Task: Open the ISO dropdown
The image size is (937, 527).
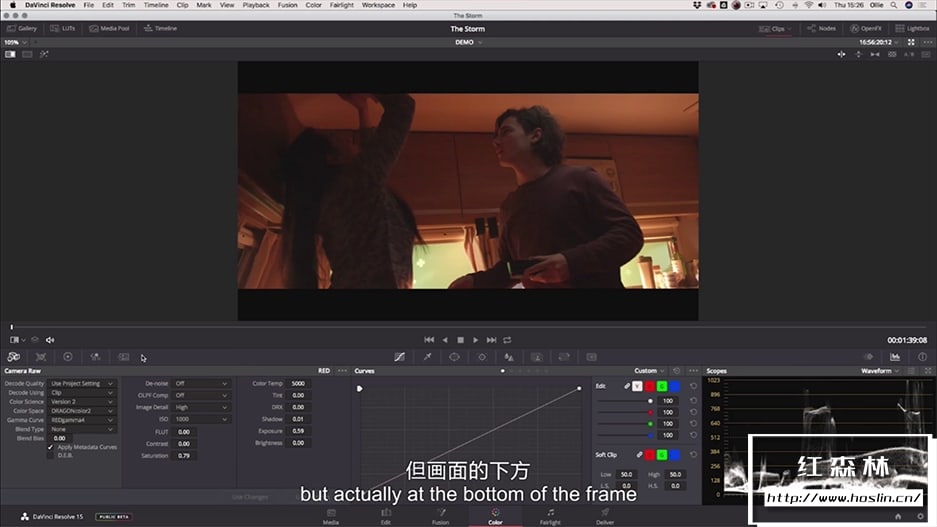Action: coord(201,419)
